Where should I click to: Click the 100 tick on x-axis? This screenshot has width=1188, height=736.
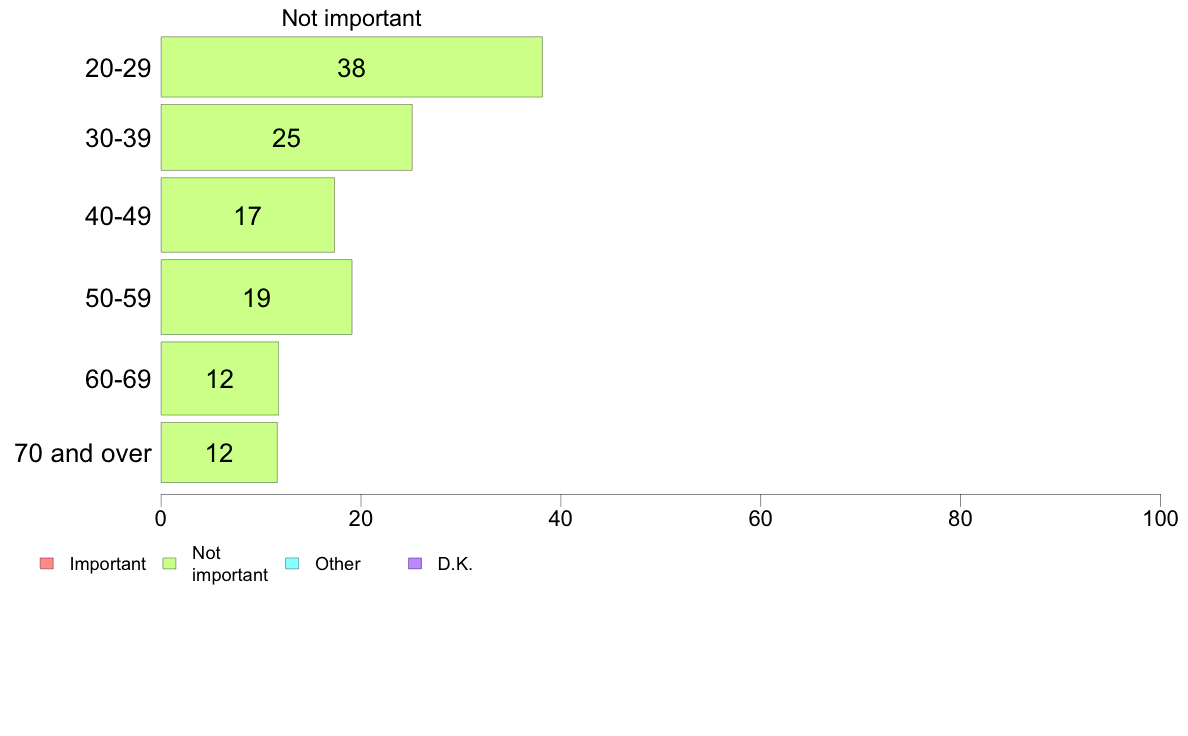click(x=1161, y=518)
